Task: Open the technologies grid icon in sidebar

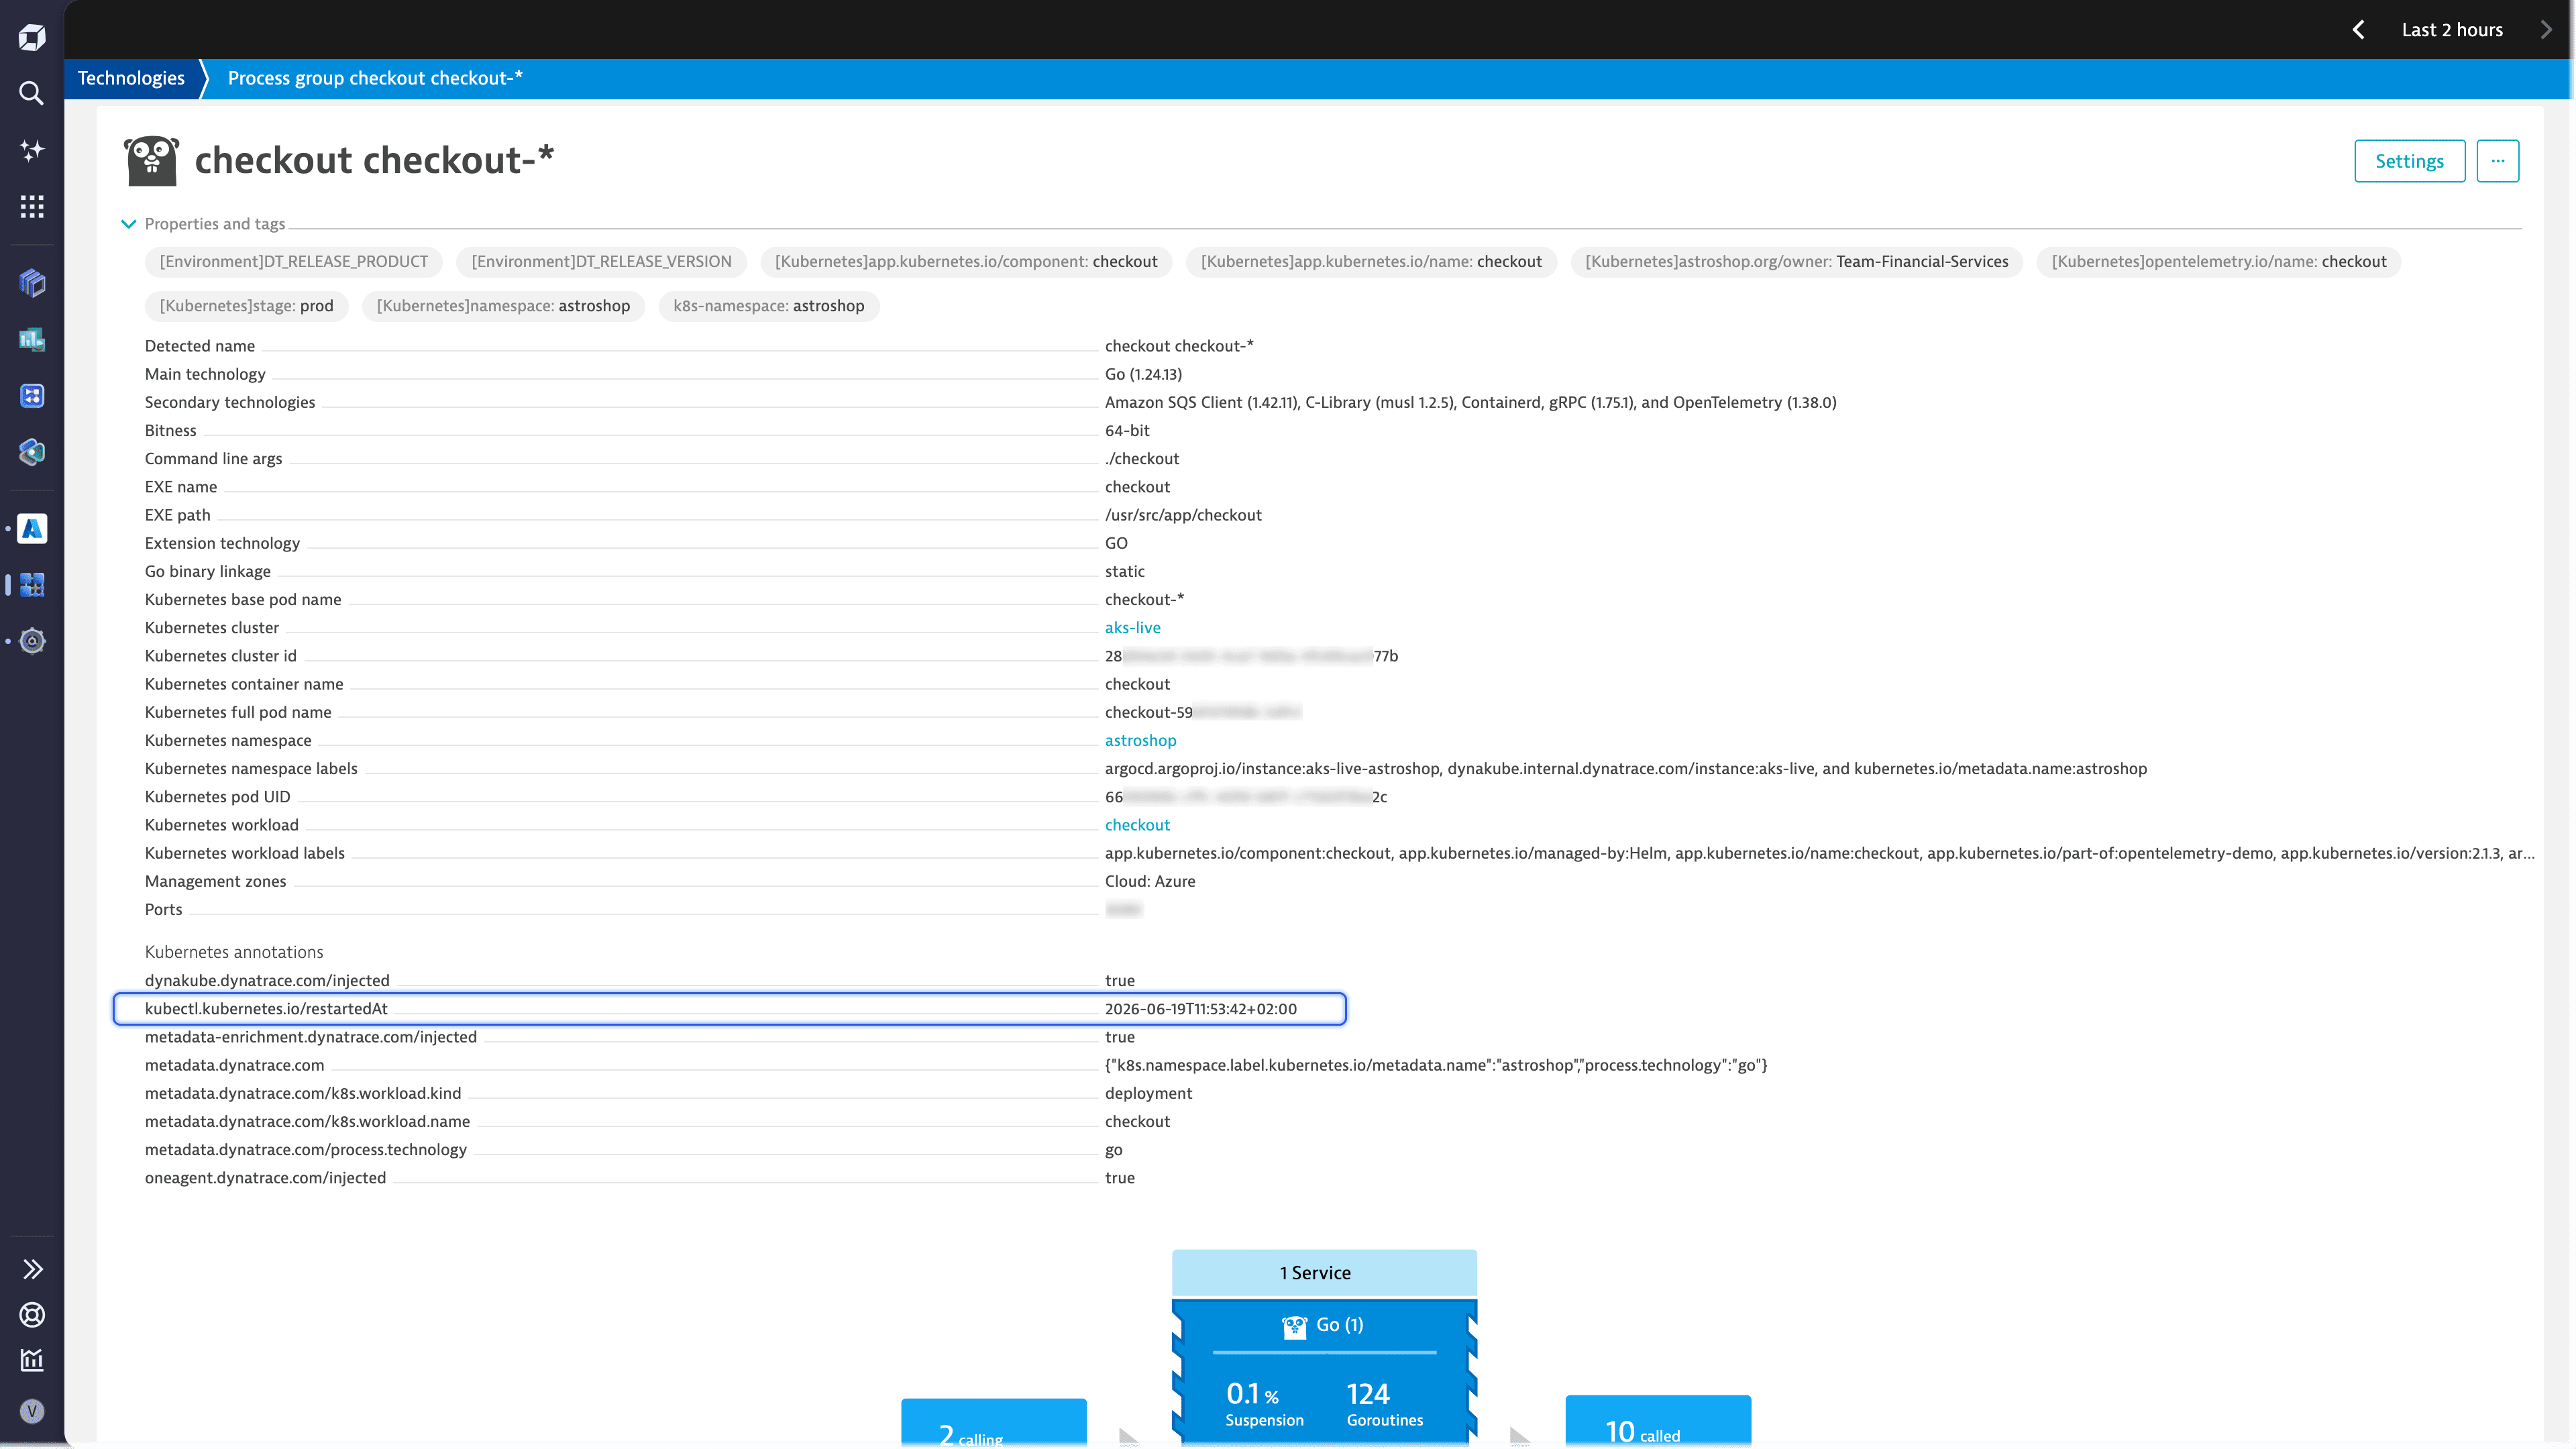Action: click(x=32, y=585)
